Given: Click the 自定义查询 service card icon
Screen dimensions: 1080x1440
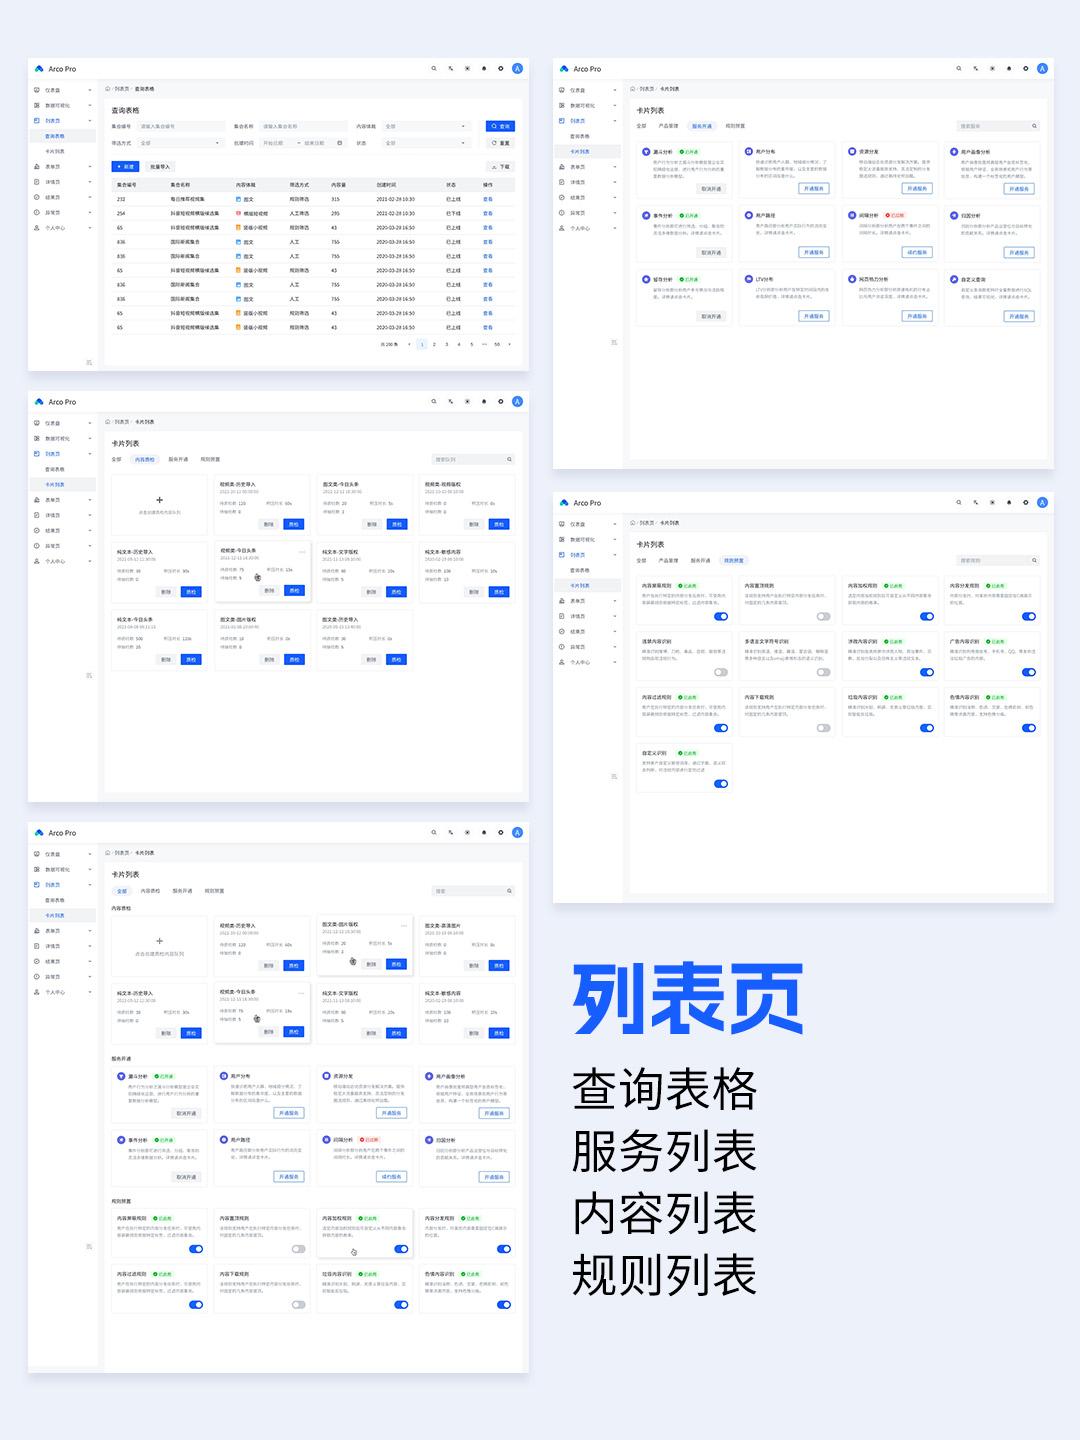Looking at the screenshot, I should tap(954, 280).
